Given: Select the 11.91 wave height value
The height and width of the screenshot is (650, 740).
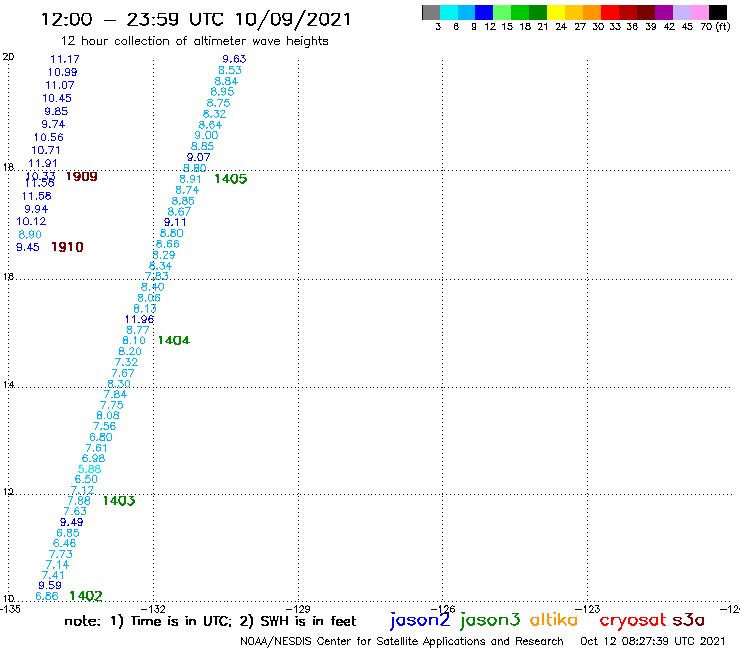Looking at the screenshot, I should [x=43, y=163].
